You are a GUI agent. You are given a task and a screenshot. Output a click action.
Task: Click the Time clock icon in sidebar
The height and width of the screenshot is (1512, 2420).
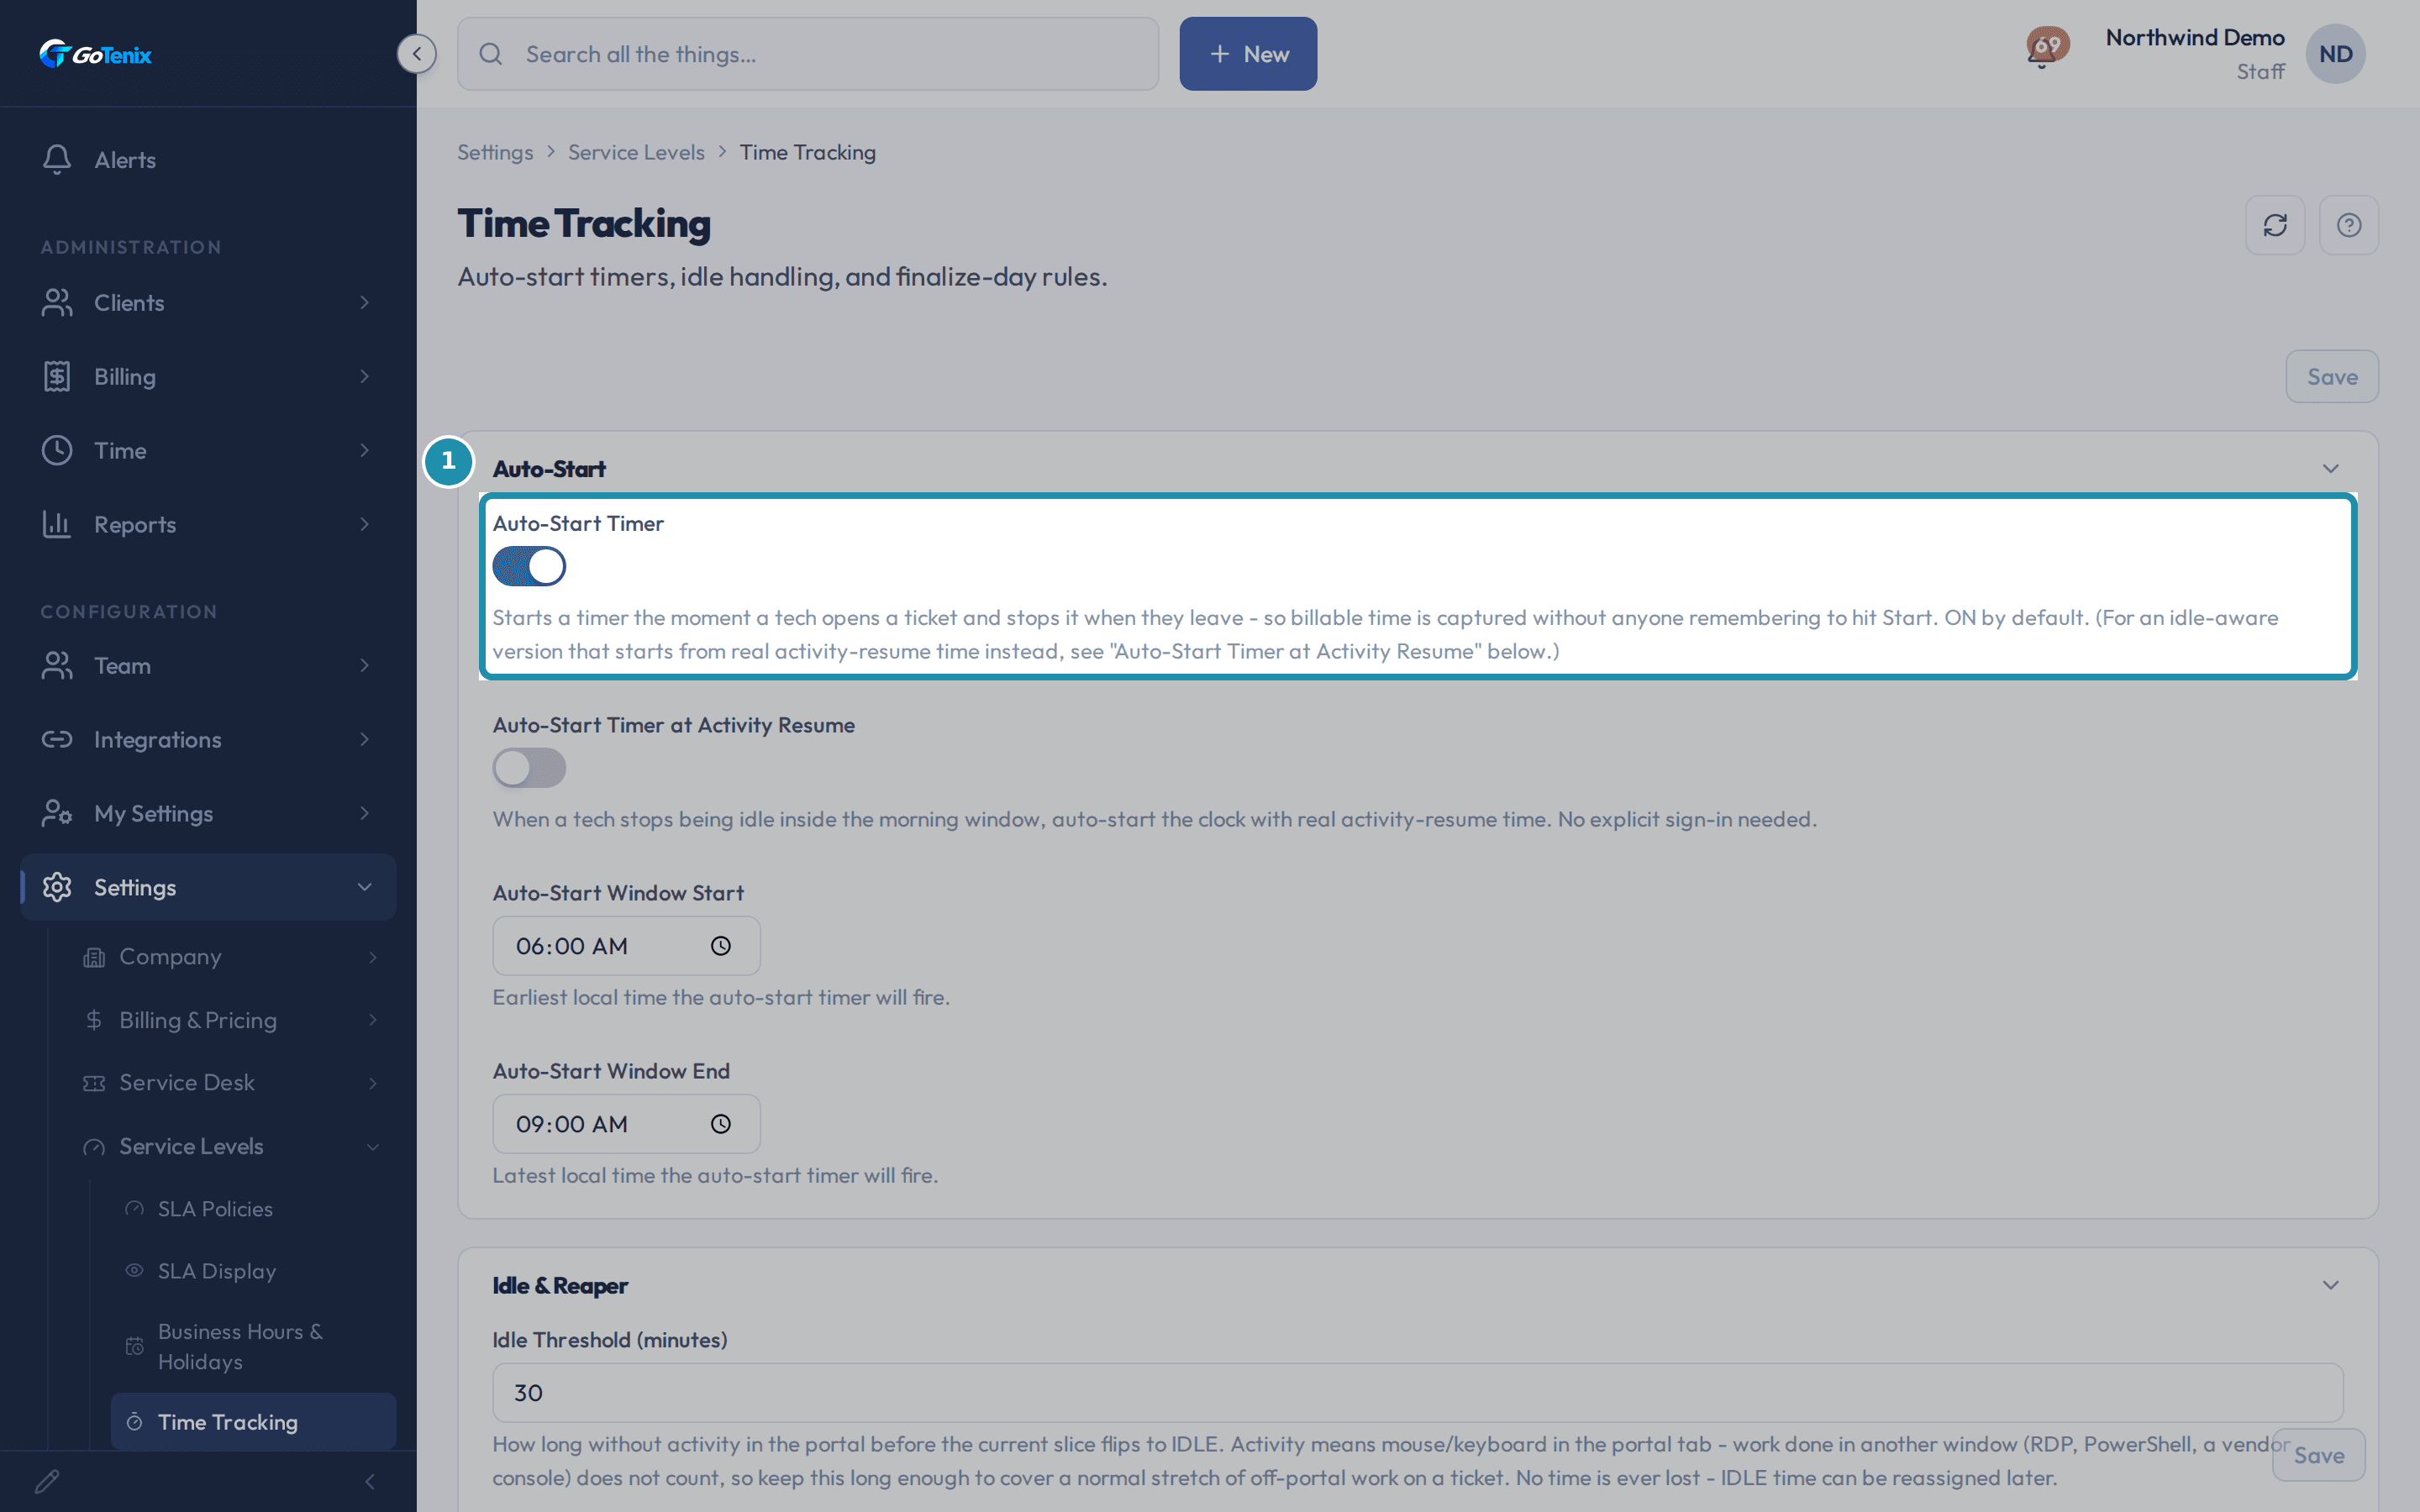click(57, 450)
